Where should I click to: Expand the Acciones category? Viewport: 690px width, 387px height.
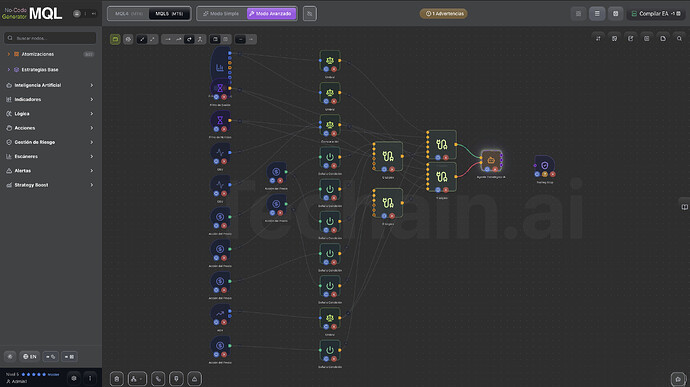click(x=50, y=128)
